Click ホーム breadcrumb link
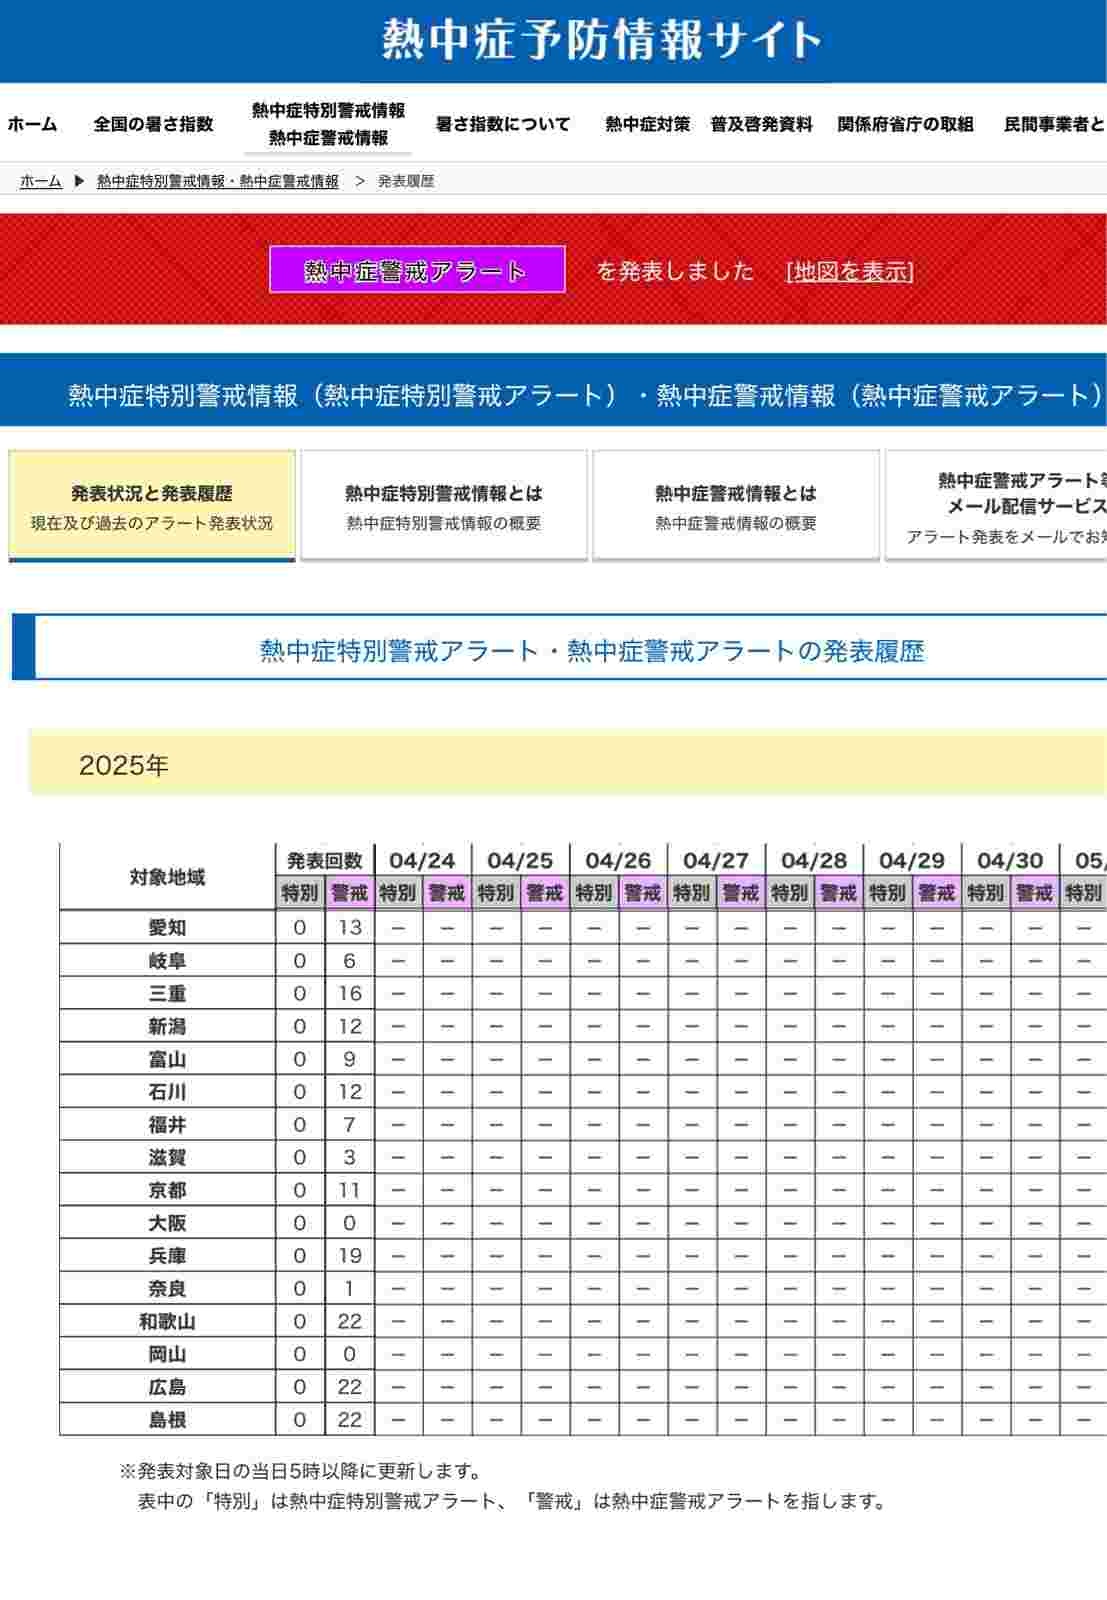1107x1600 pixels. [41, 181]
